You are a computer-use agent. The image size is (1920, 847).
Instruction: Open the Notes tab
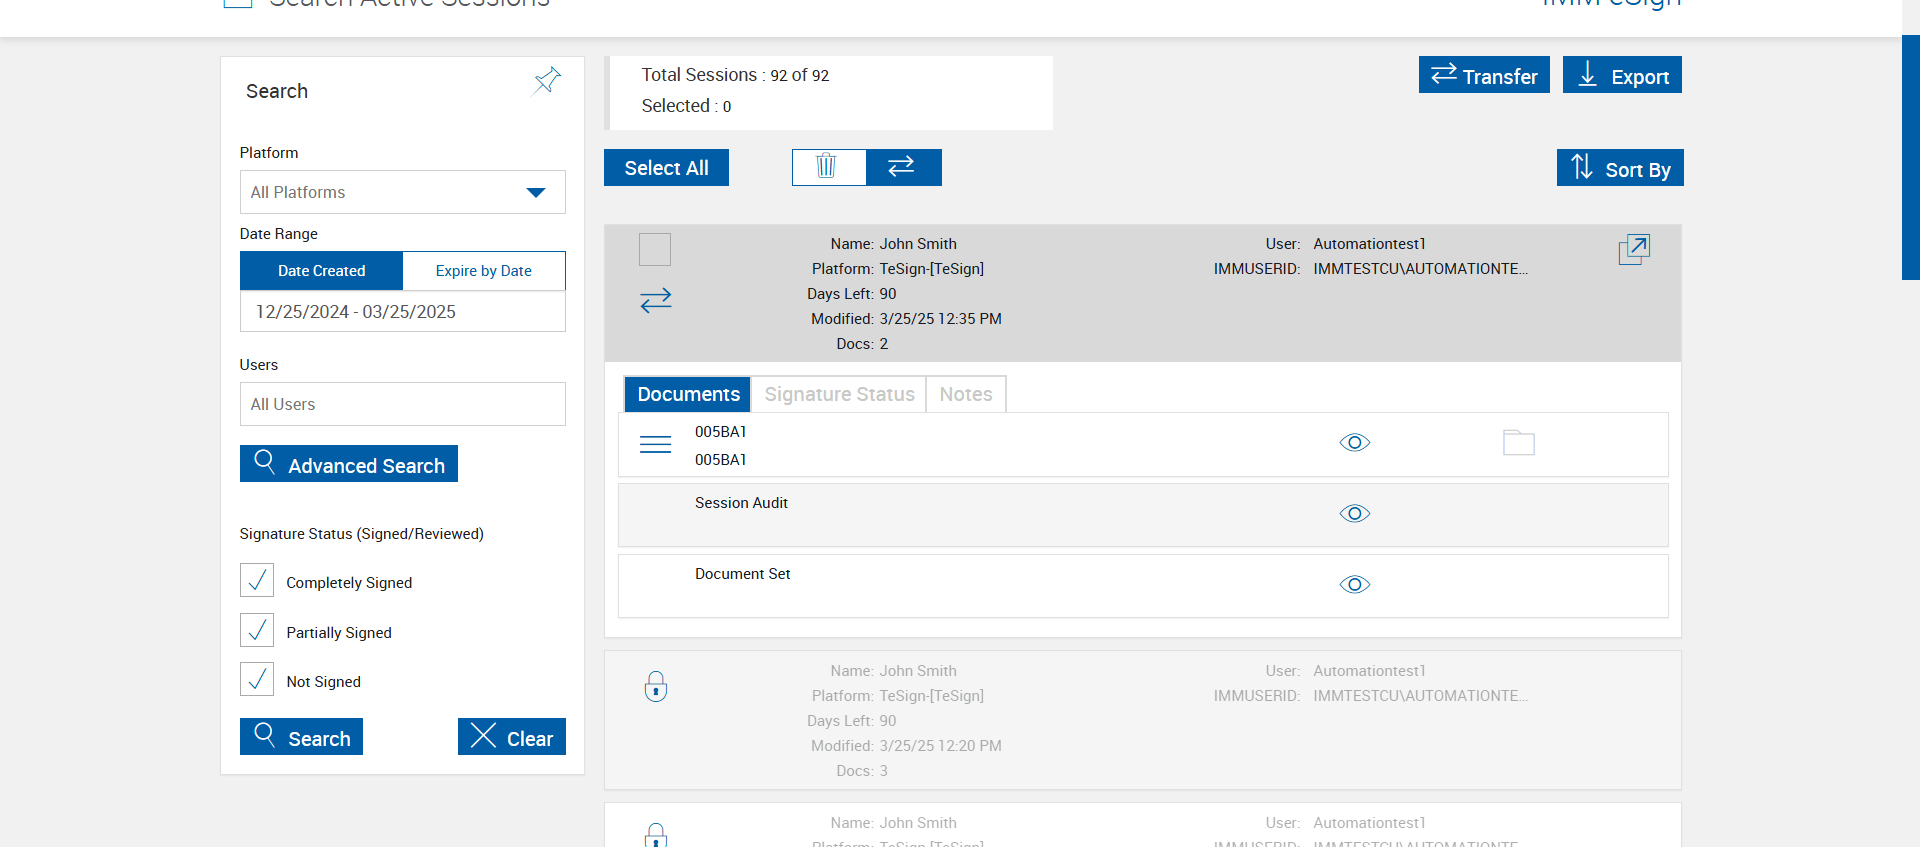tap(966, 394)
